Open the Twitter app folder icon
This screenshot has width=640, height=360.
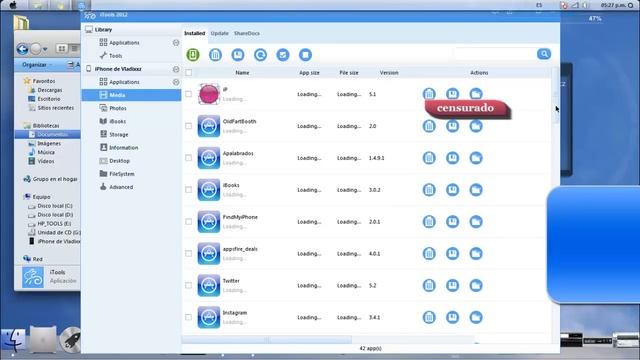[476, 285]
